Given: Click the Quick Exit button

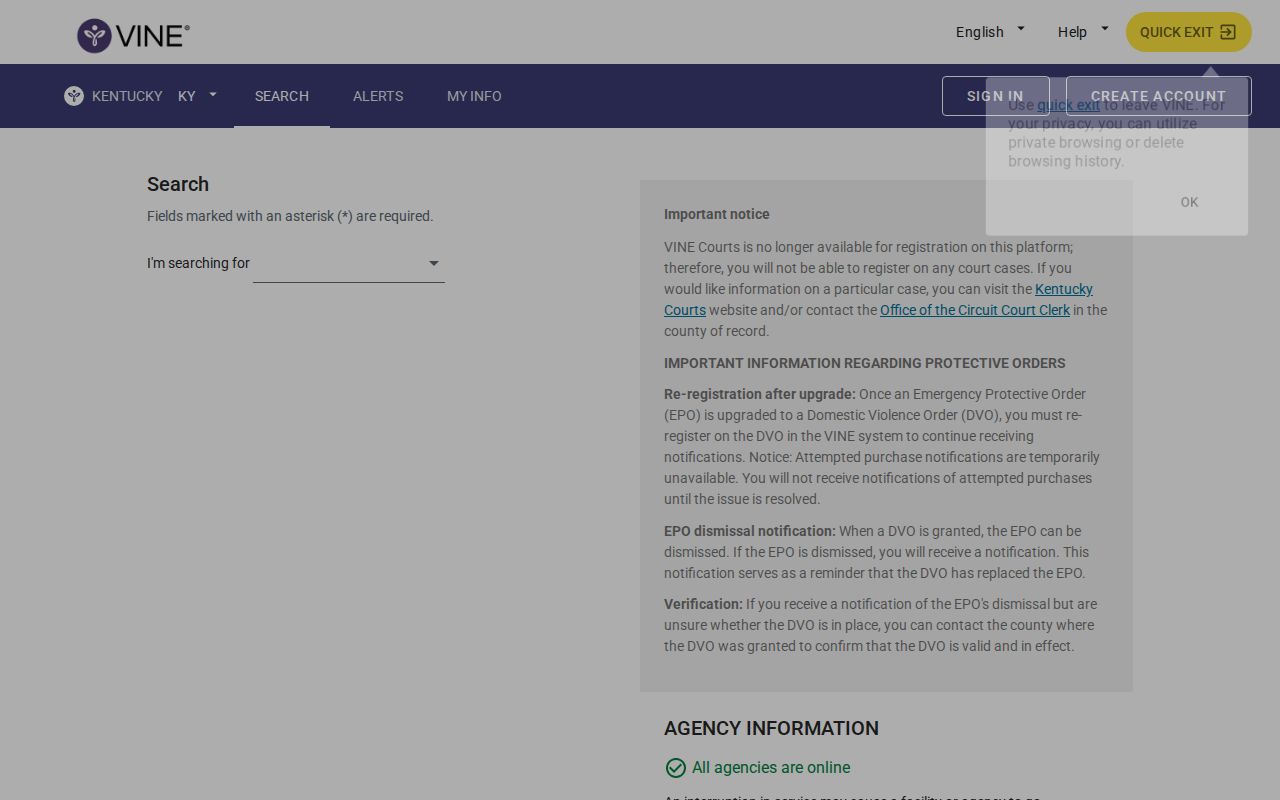Looking at the screenshot, I should tap(1189, 32).
